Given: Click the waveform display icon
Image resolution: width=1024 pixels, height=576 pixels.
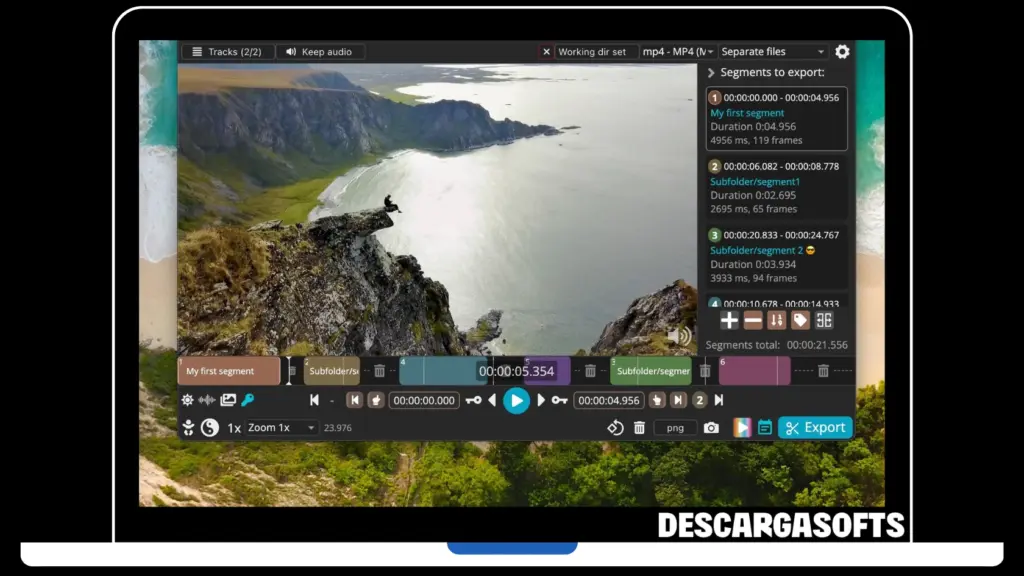Looking at the screenshot, I should click(x=207, y=400).
